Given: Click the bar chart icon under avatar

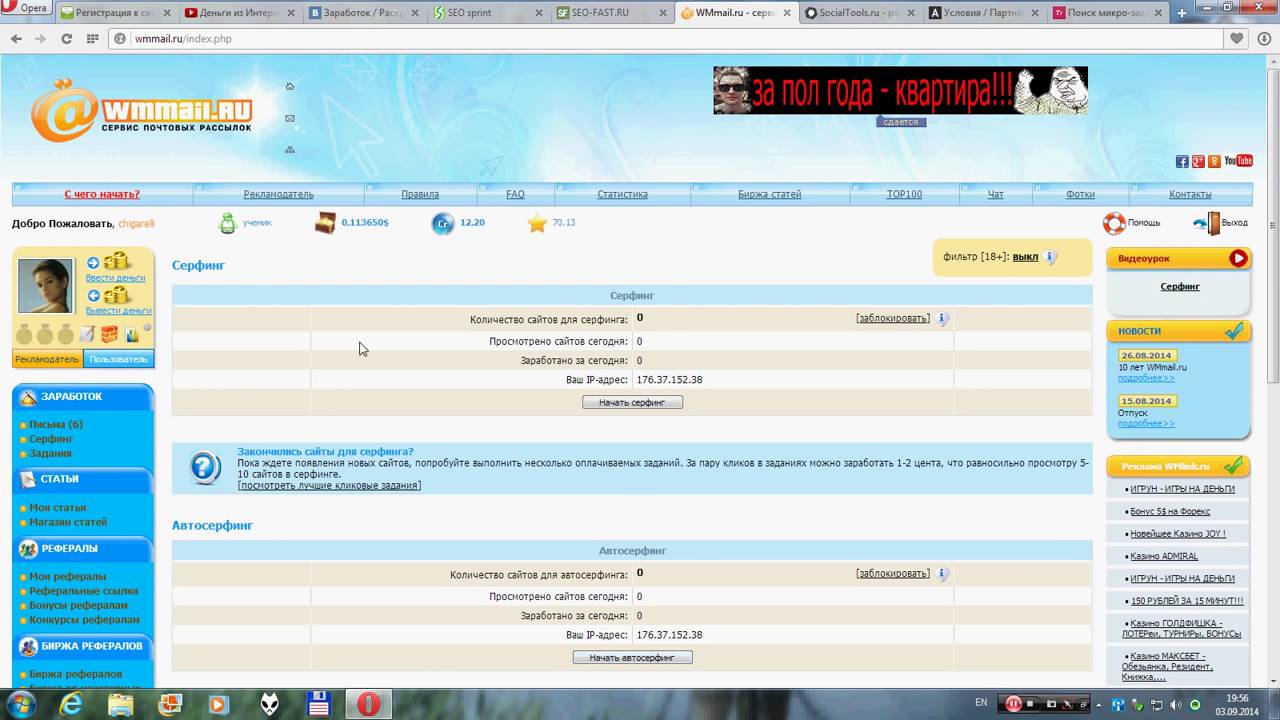Looking at the screenshot, I should 131,334.
